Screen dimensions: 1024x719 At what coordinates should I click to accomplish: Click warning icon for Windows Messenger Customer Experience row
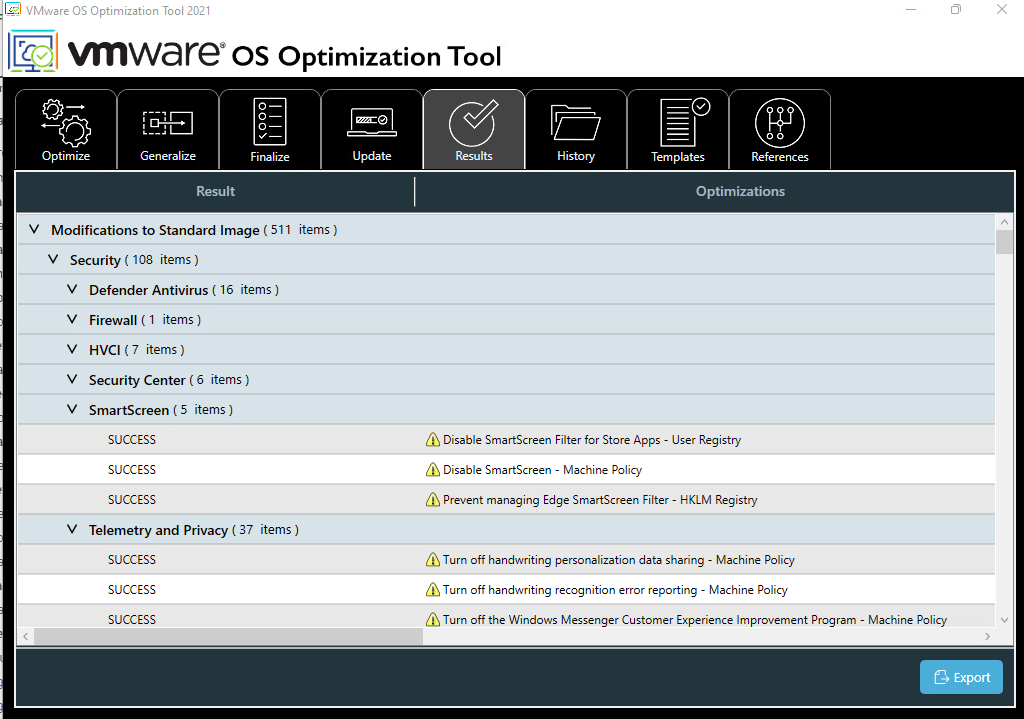[x=432, y=619]
